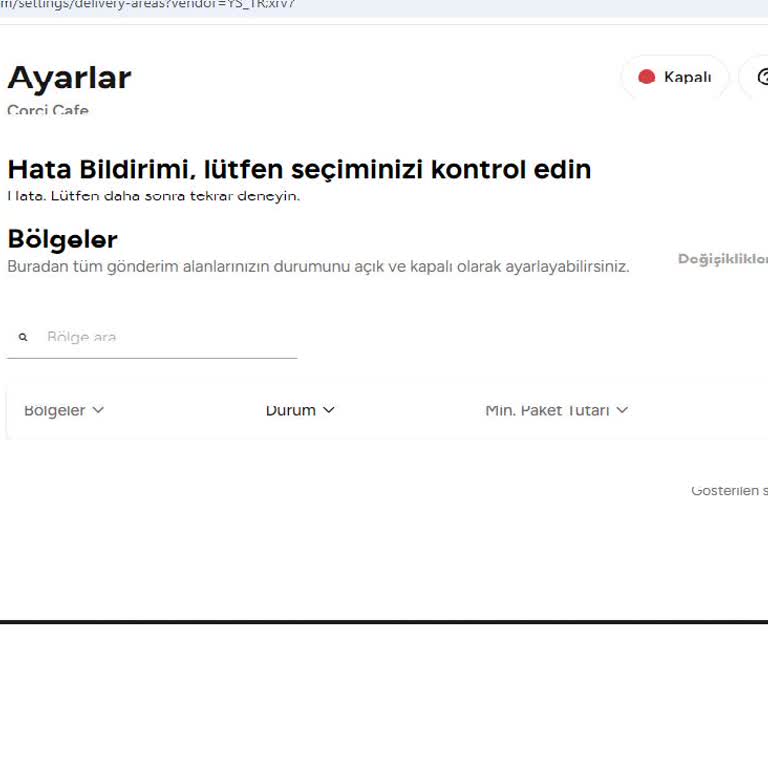Click the Değişiklikleri button

pyautogui.click(x=722, y=259)
